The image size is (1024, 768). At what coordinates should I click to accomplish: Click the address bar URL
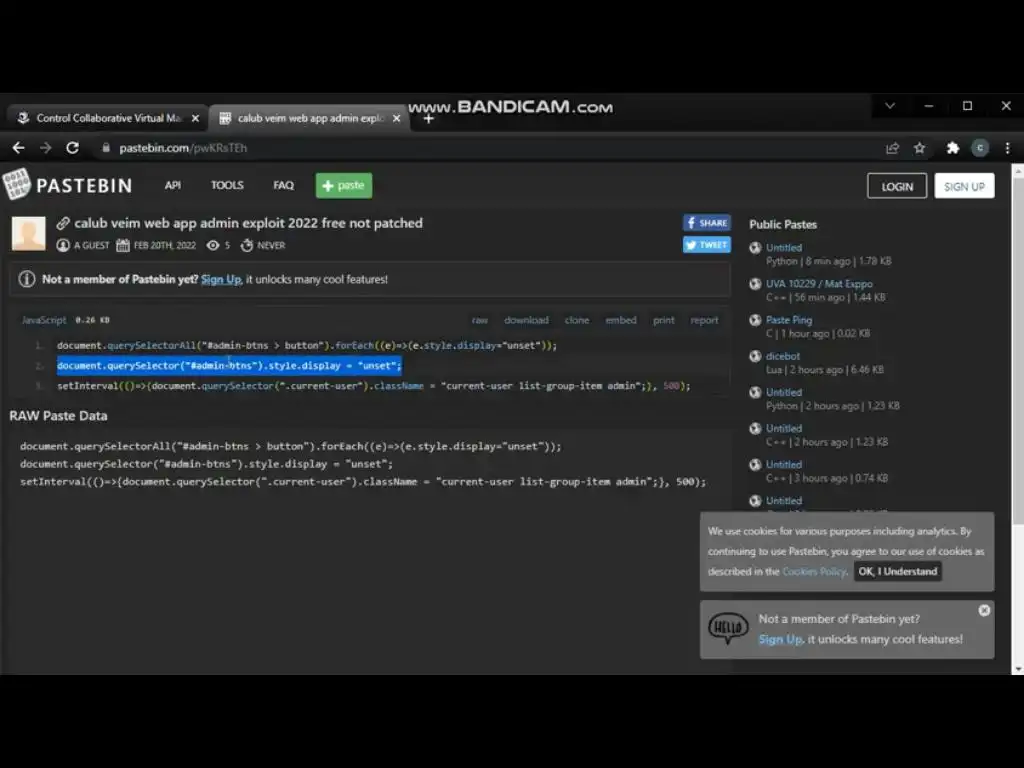point(183,148)
